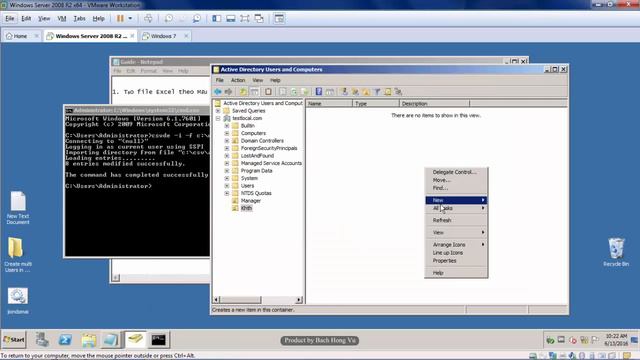This screenshot has width=640, height=360.
Task: Open the All Tasks submenu
Action: [456, 208]
